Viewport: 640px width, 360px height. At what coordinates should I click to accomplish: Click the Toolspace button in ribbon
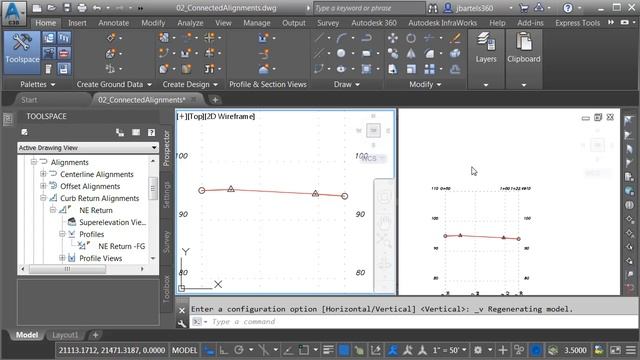(x=22, y=52)
